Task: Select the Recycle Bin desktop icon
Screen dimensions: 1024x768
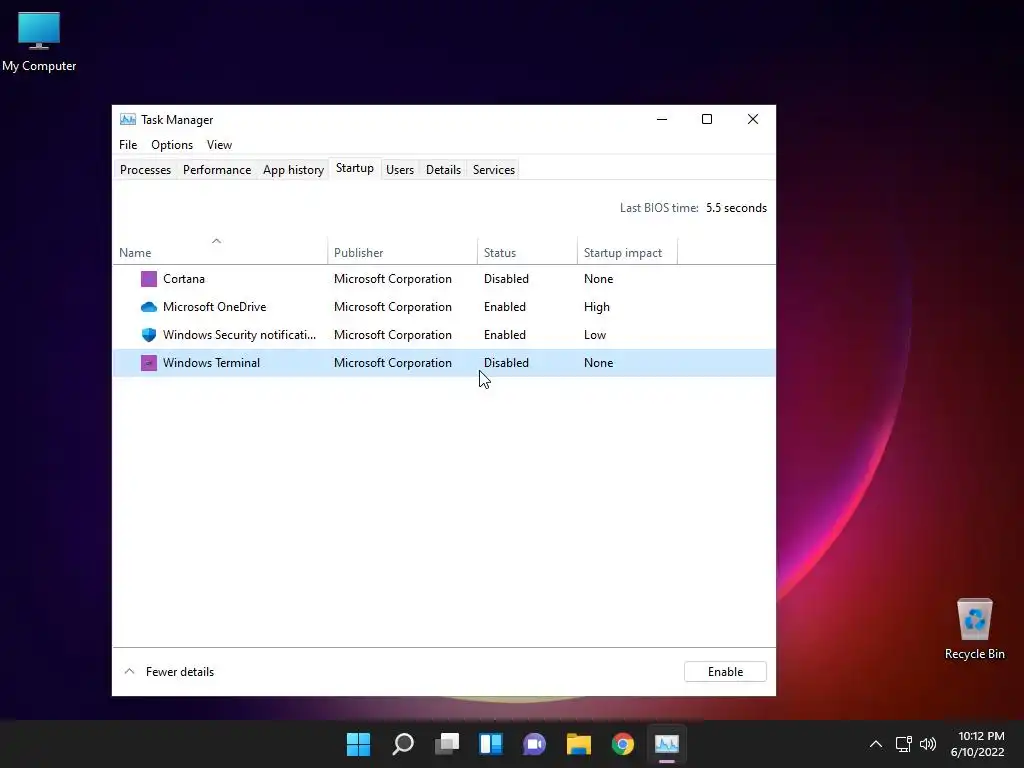Action: (974, 629)
